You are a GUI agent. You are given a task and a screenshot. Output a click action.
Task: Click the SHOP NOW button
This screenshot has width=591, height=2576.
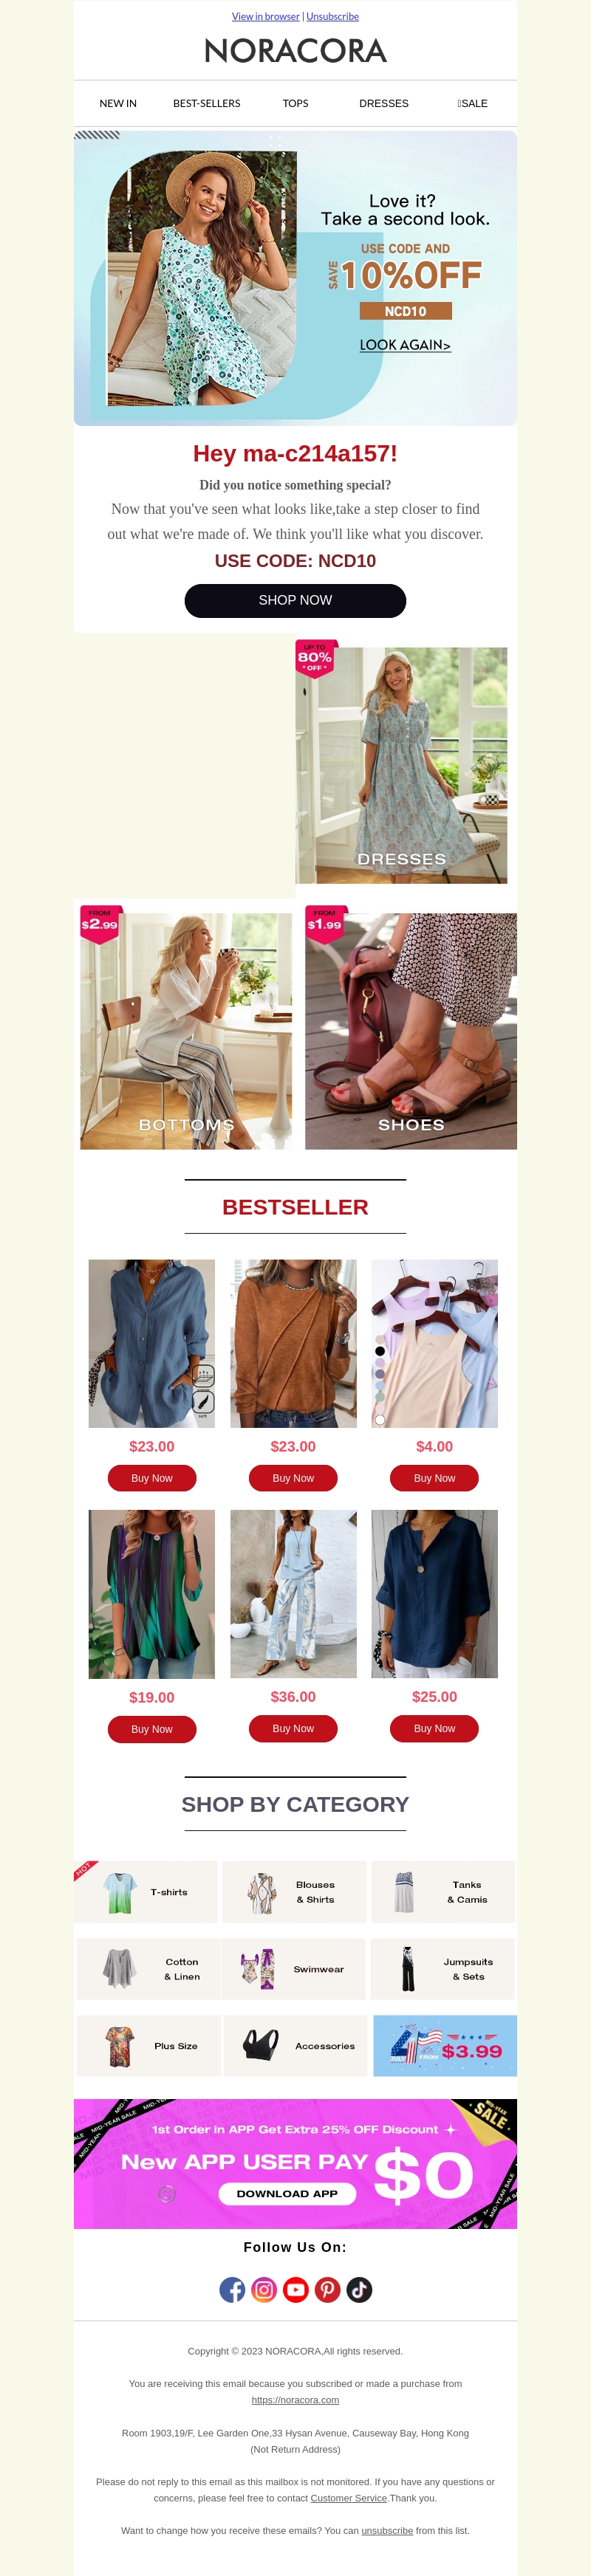click(295, 600)
